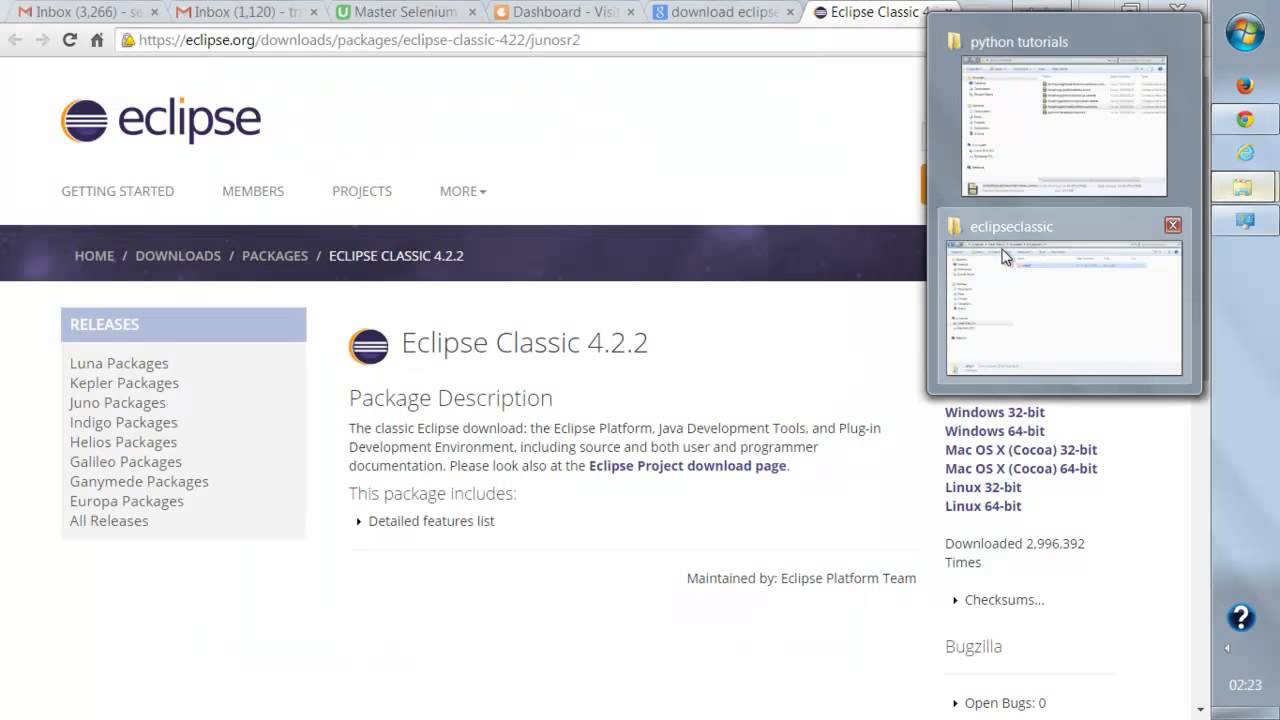Open Europa Packages link

(127, 501)
